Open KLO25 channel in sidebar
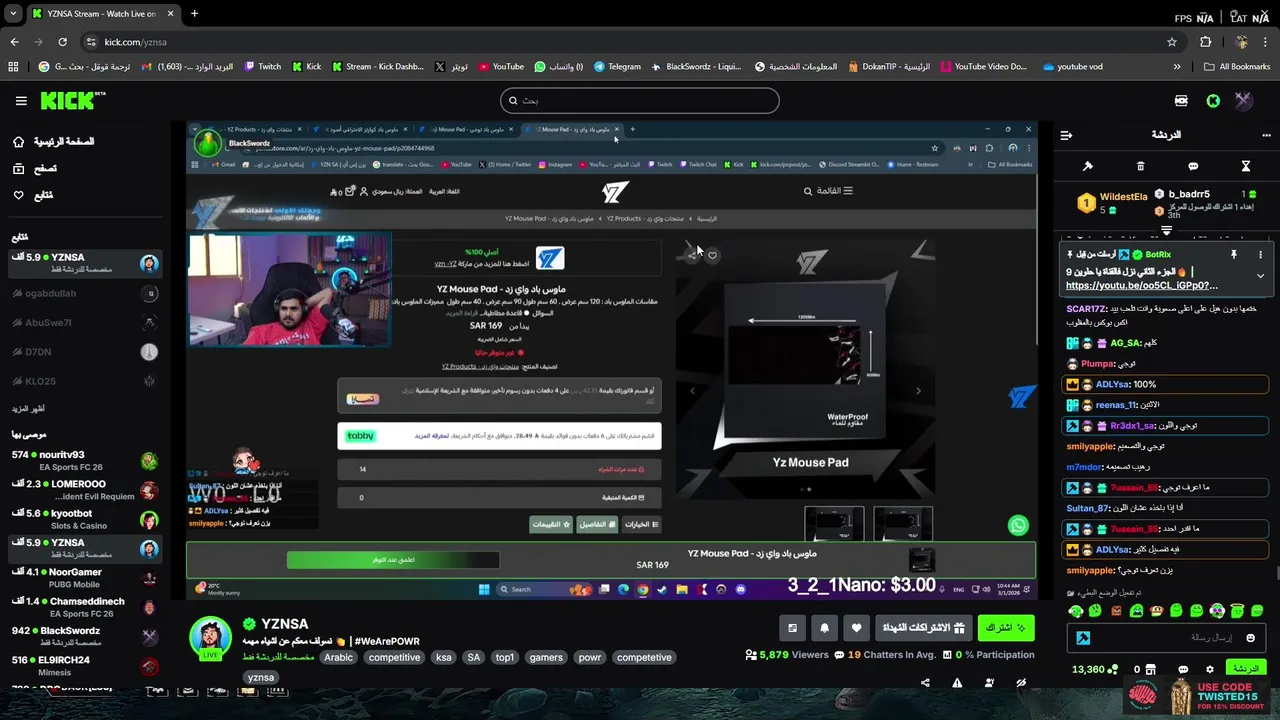This screenshot has width=1280, height=720. point(84,381)
